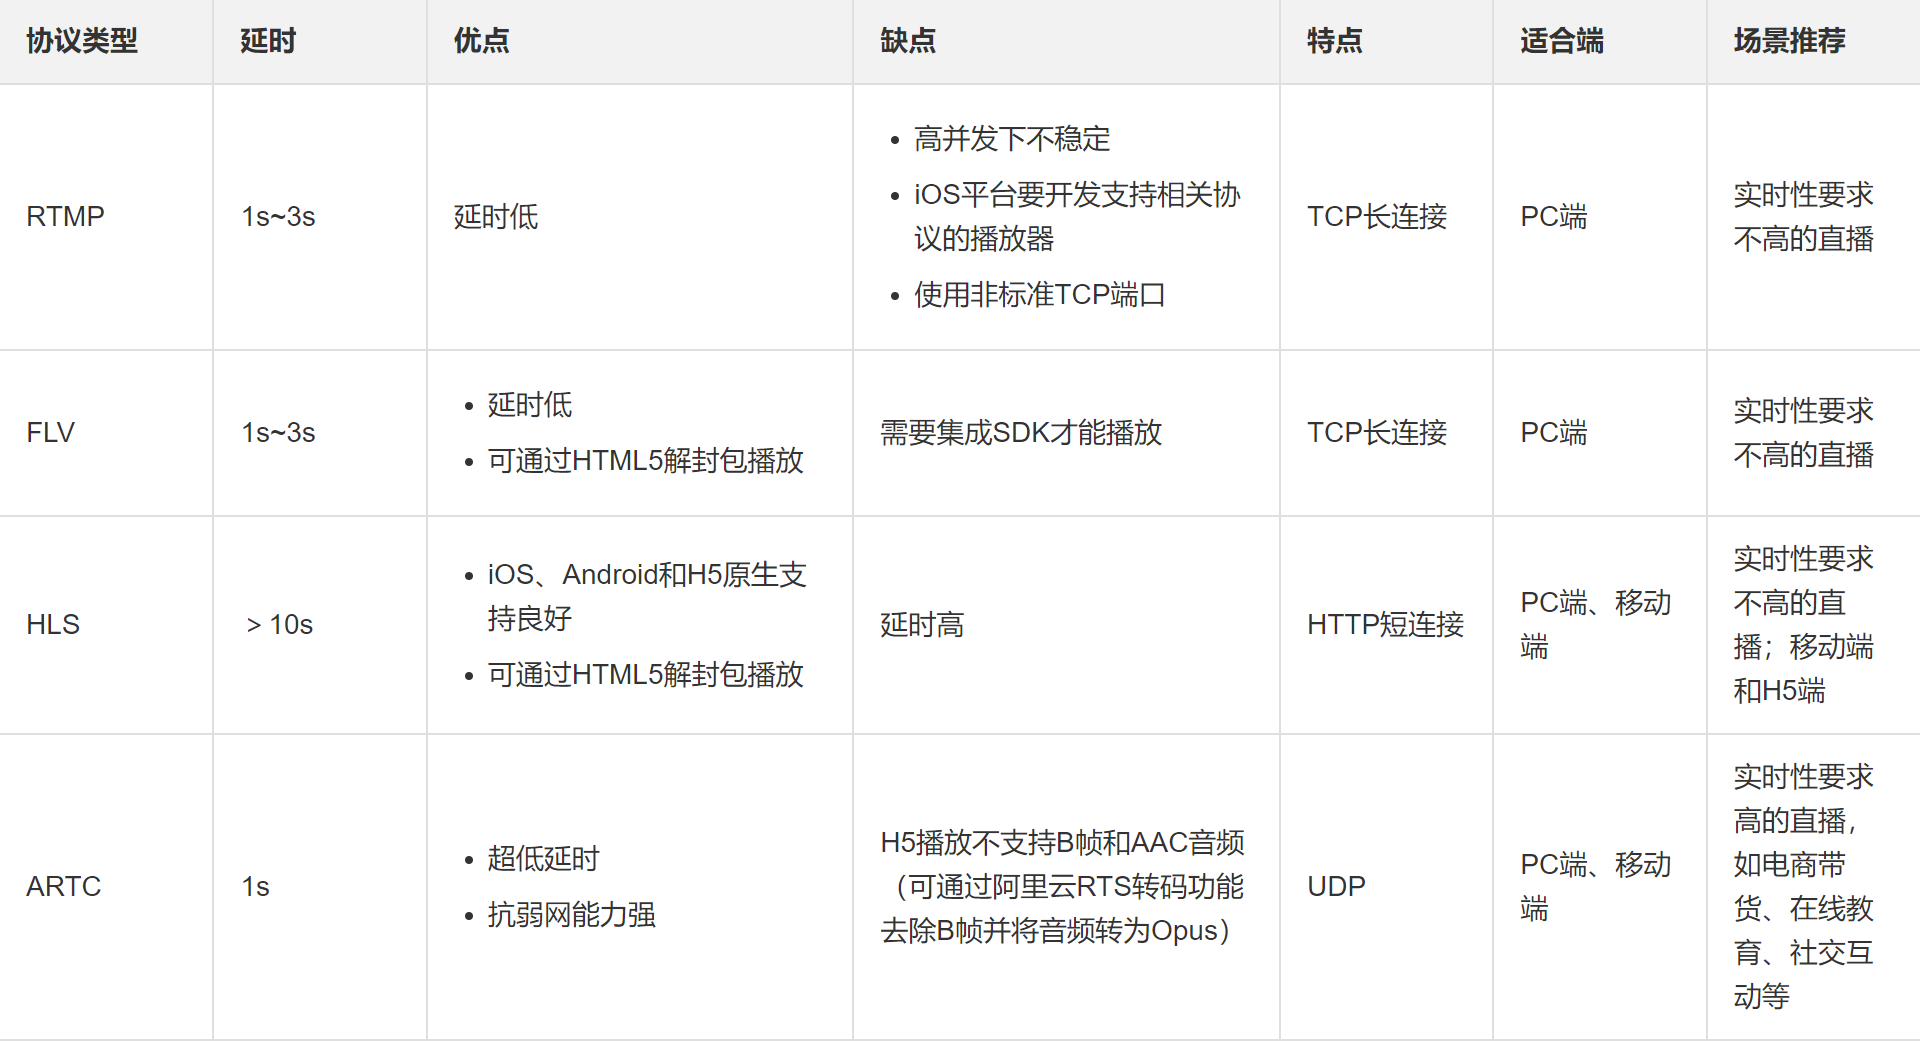Select the 优点 column header
The height and width of the screenshot is (1041, 1922).
pos(479,42)
